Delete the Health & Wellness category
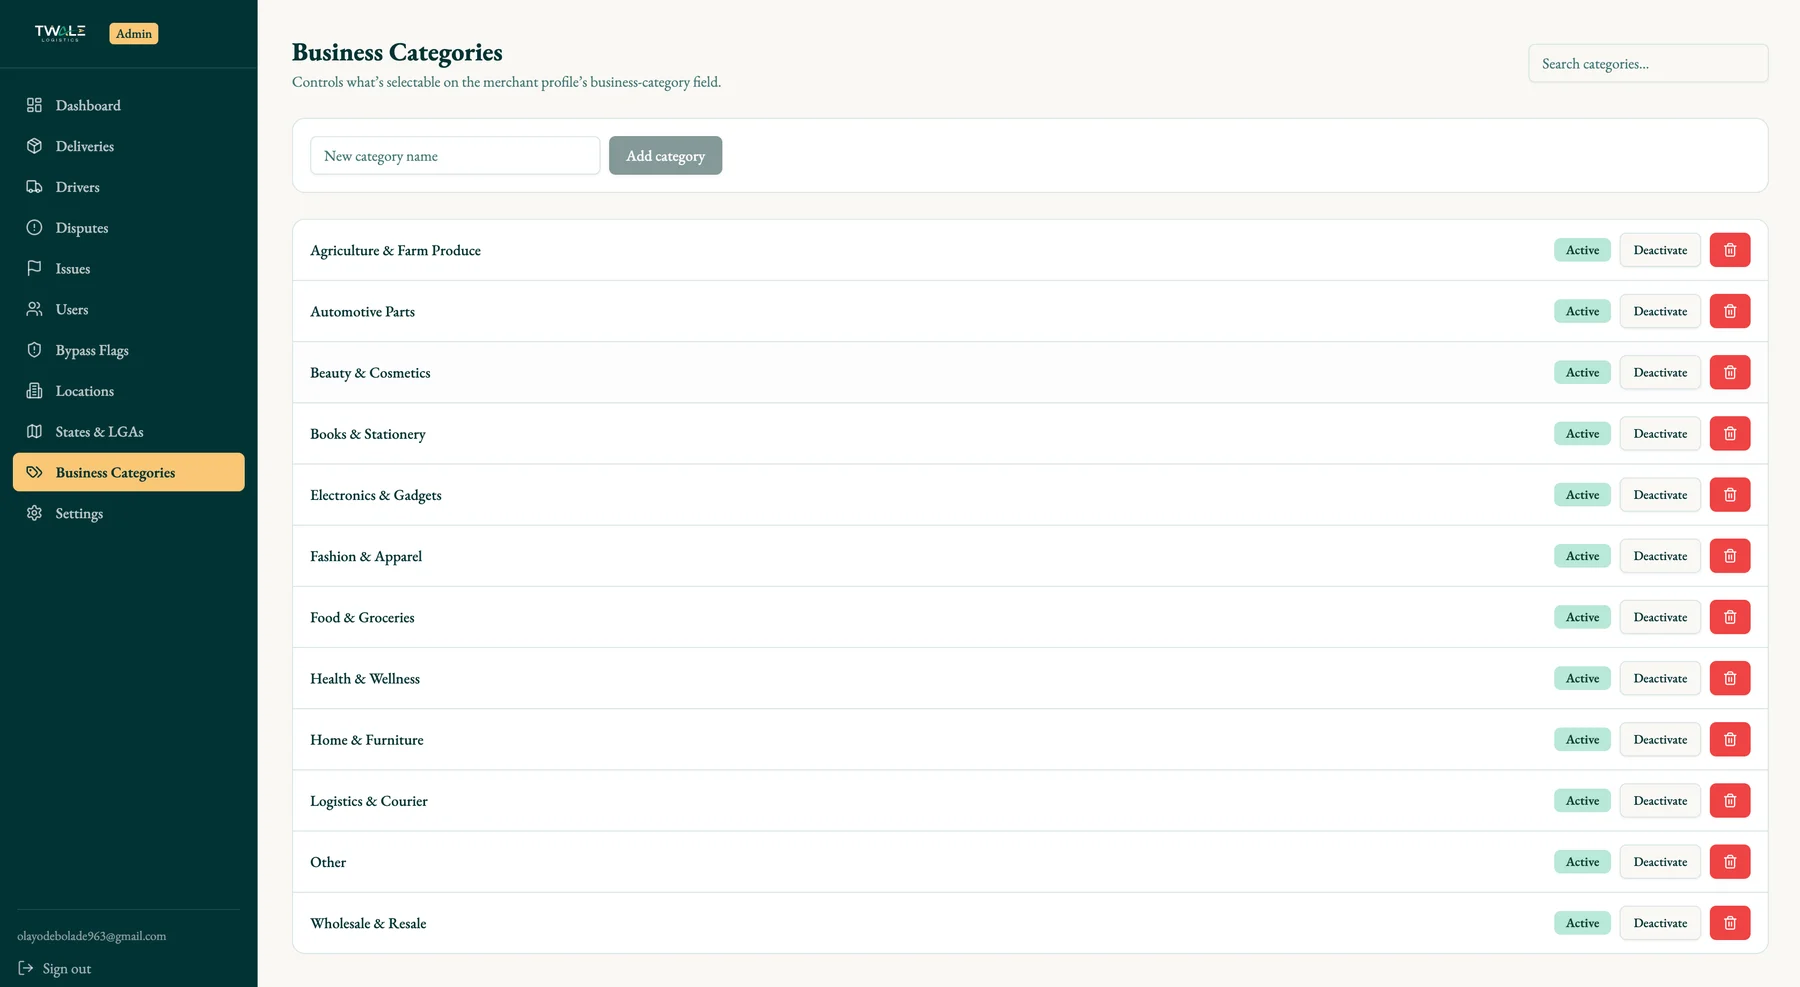 (x=1730, y=678)
